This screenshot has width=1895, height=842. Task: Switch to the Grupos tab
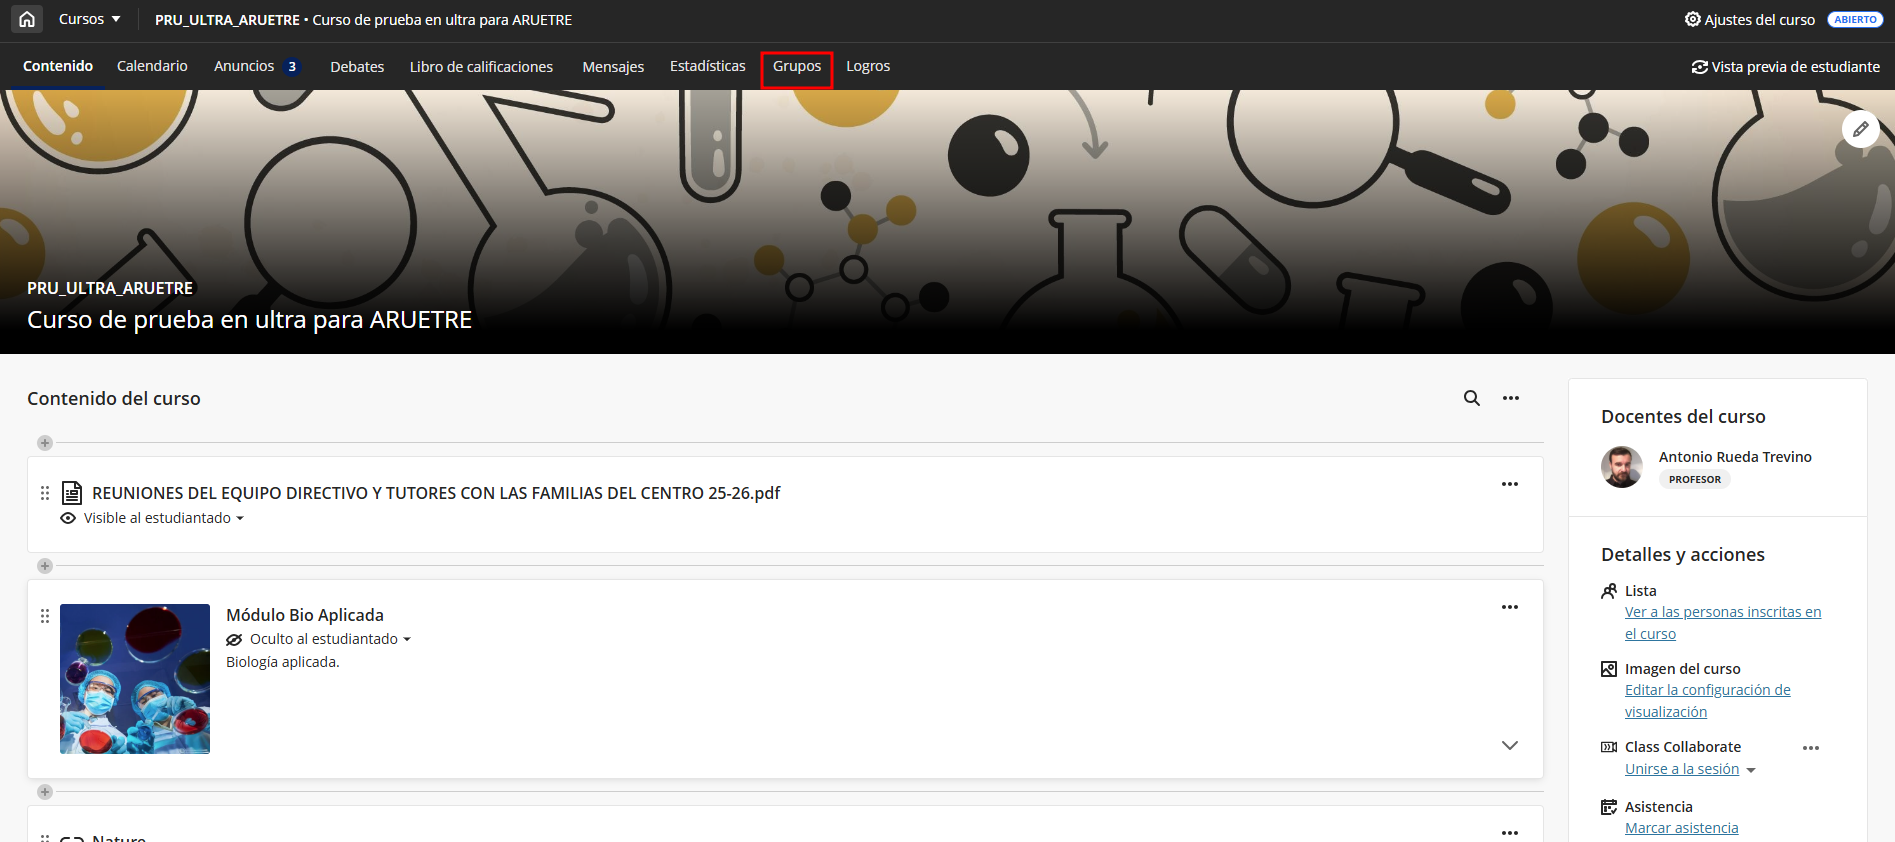coord(796,67)
